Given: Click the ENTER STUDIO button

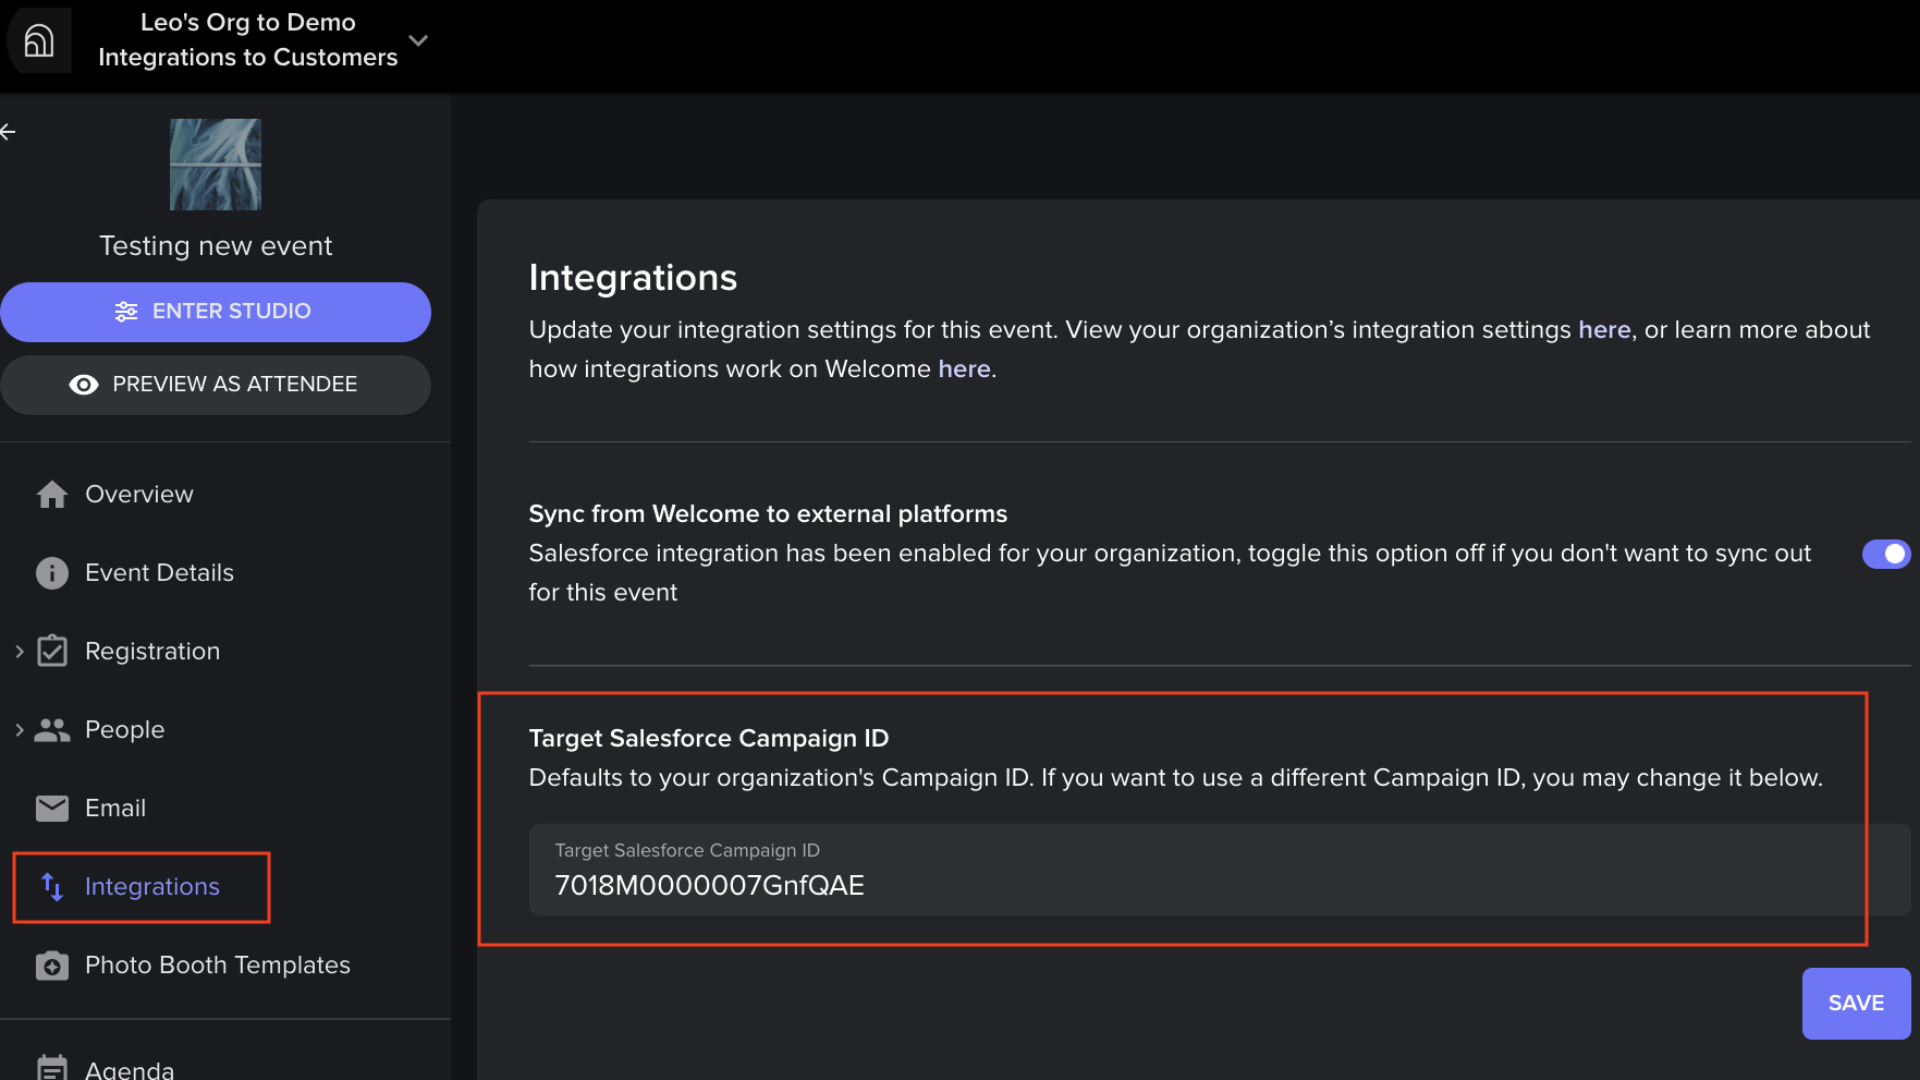Looking at the screenshot, I should click(x=215, y=312).
